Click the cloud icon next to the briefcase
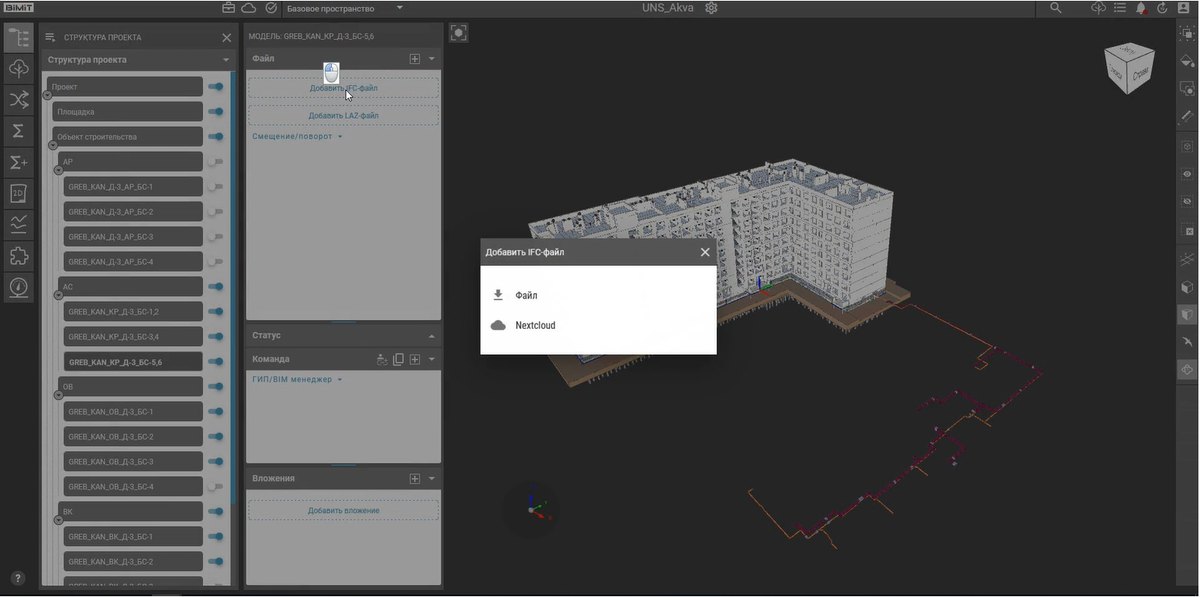Screen dimensions: 1200x597 click(250, 8)
